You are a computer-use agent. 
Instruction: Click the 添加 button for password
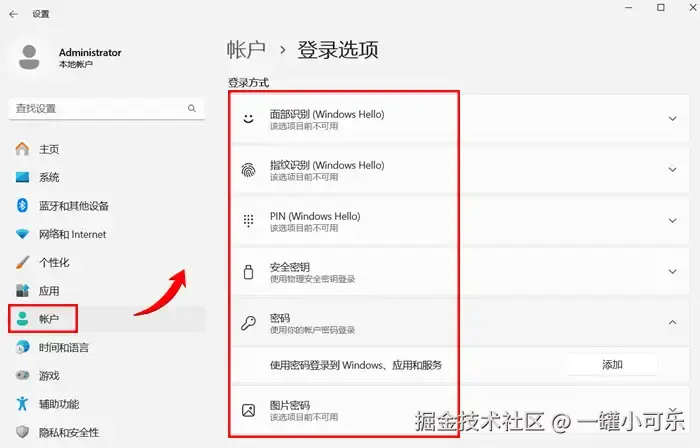click(x=612, y=365)
